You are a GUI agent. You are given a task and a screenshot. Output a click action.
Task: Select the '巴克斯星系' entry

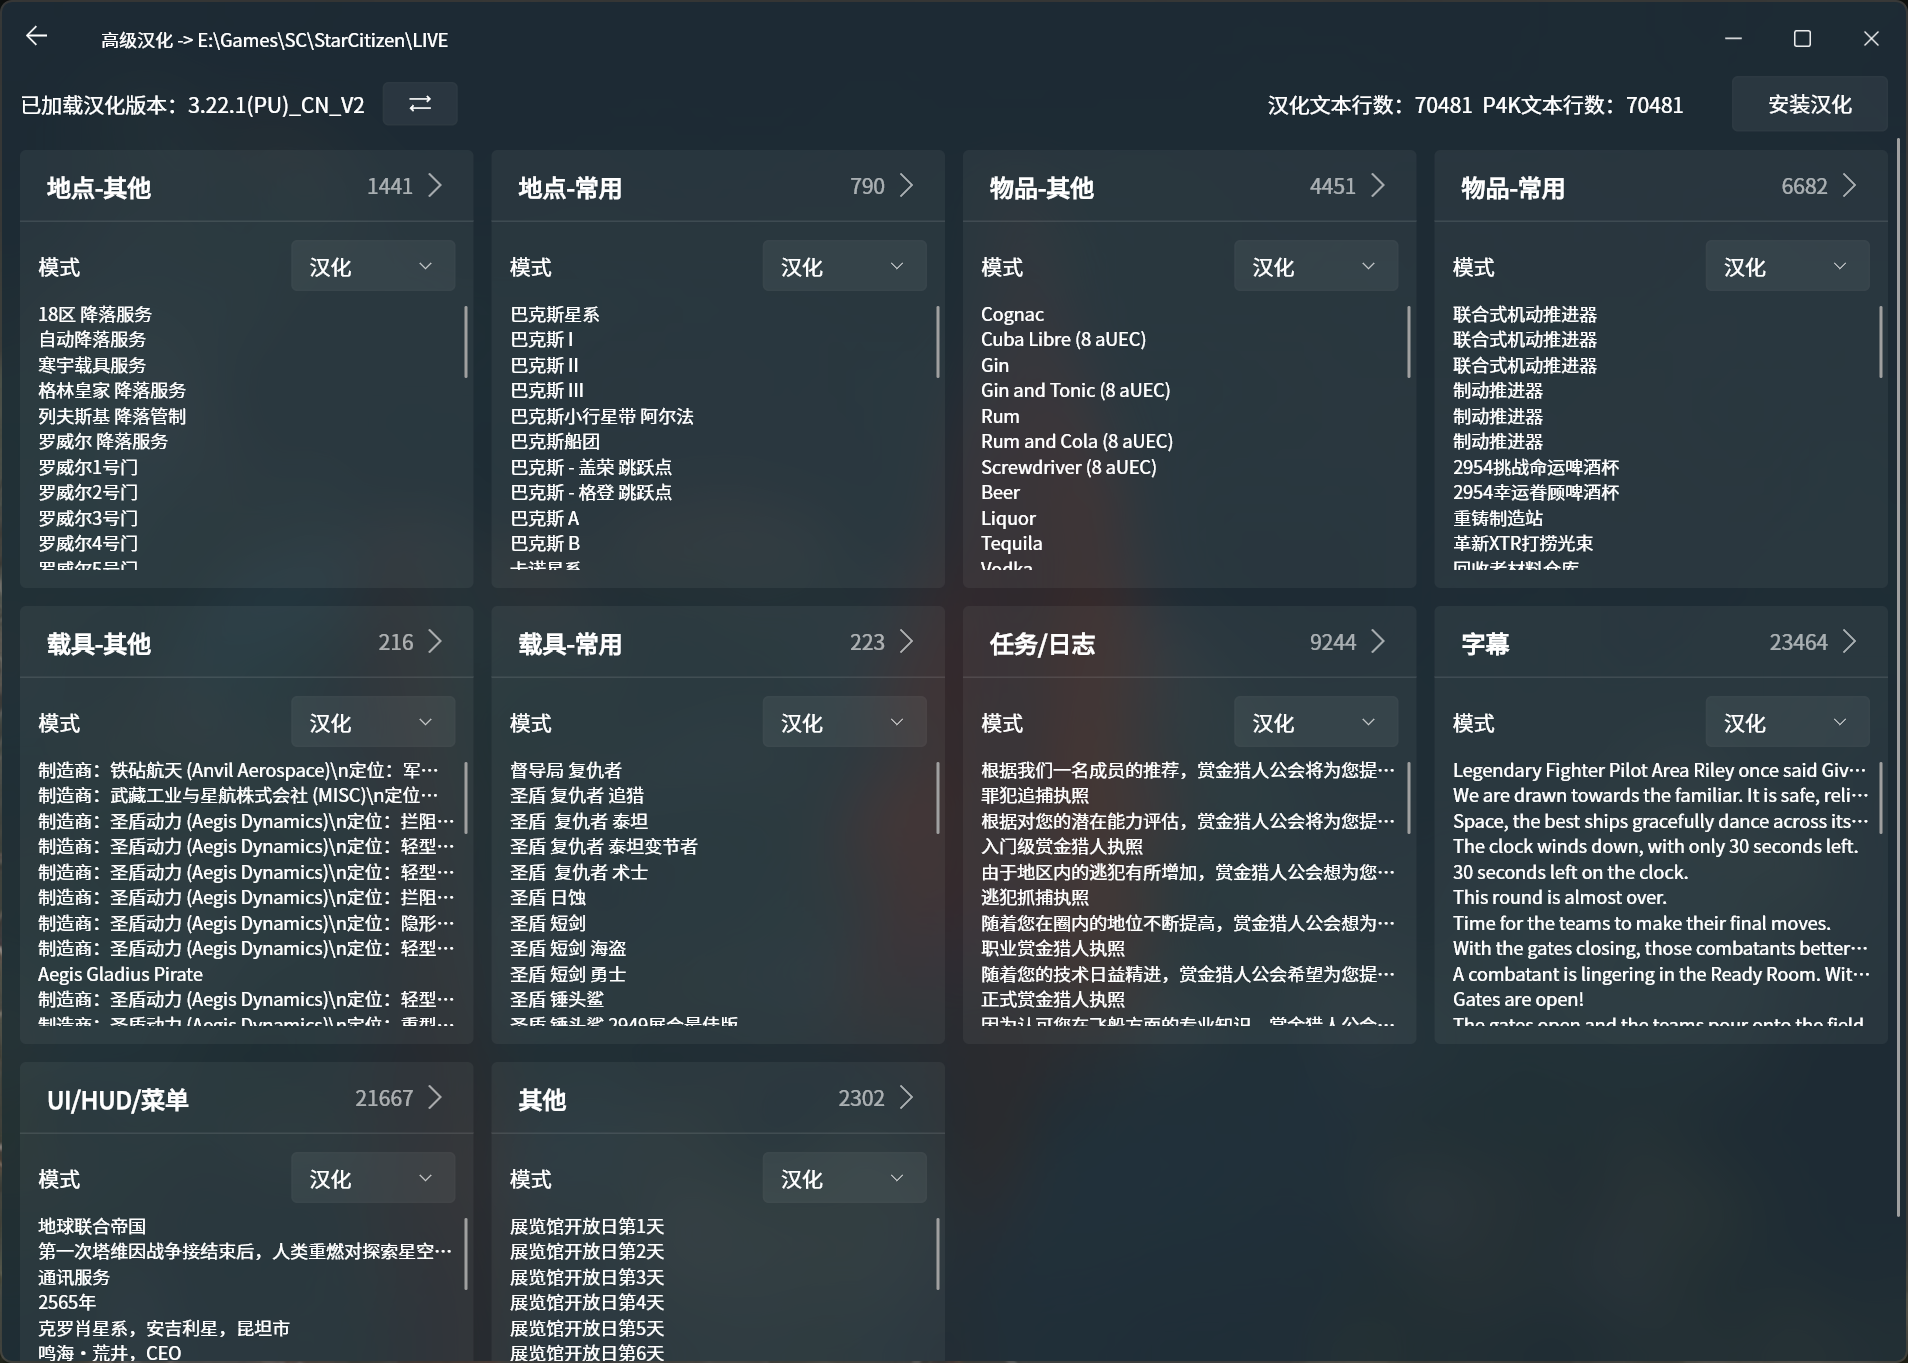555,314
